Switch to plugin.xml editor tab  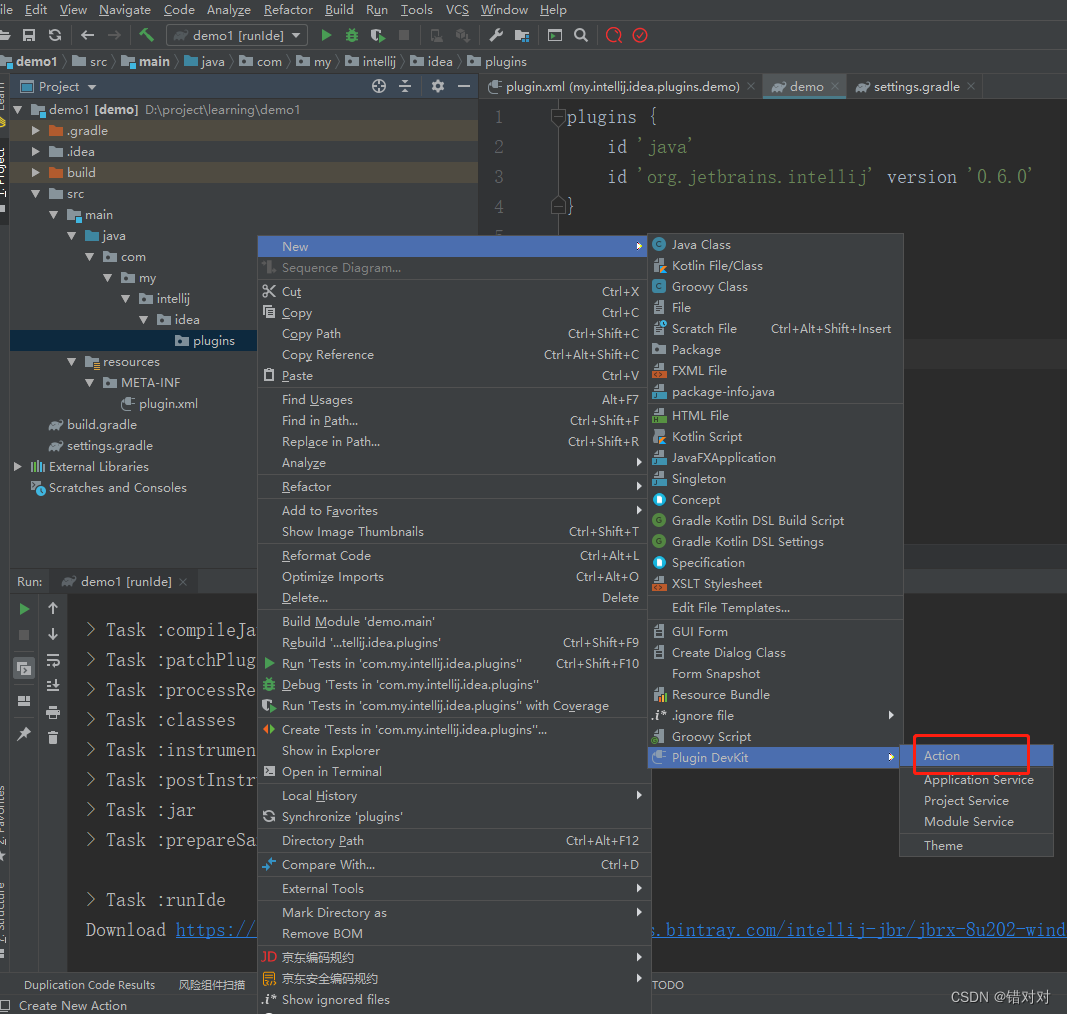click(622, 86)
